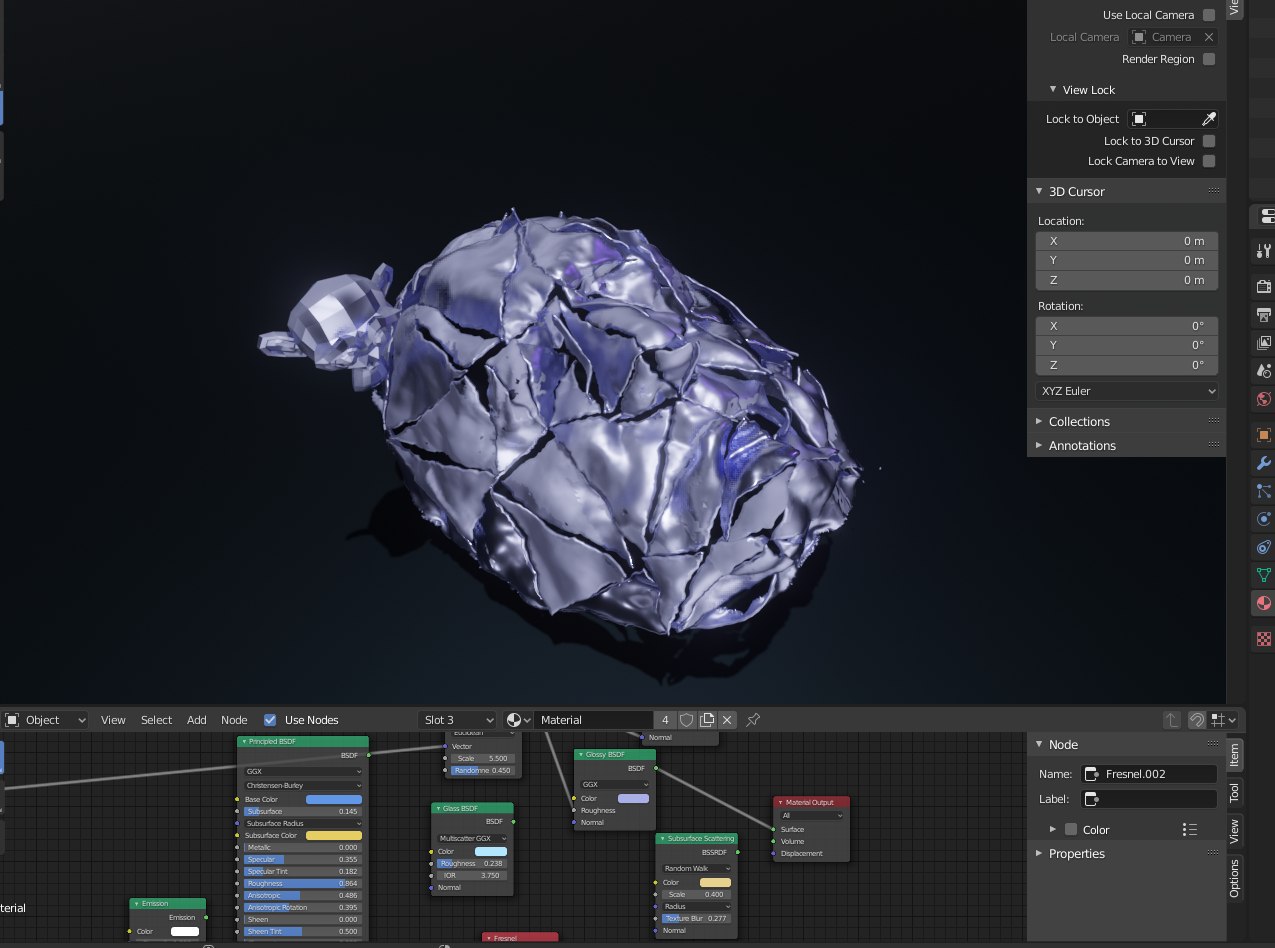This screenshot has height=948, width=1275.
Task: Open the Add menu in node editor
Action: 197,720
